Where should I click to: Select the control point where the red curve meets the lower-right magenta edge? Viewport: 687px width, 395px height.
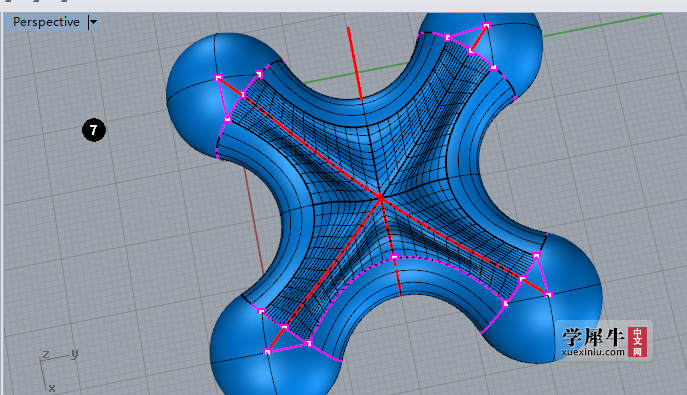[522, 279]
